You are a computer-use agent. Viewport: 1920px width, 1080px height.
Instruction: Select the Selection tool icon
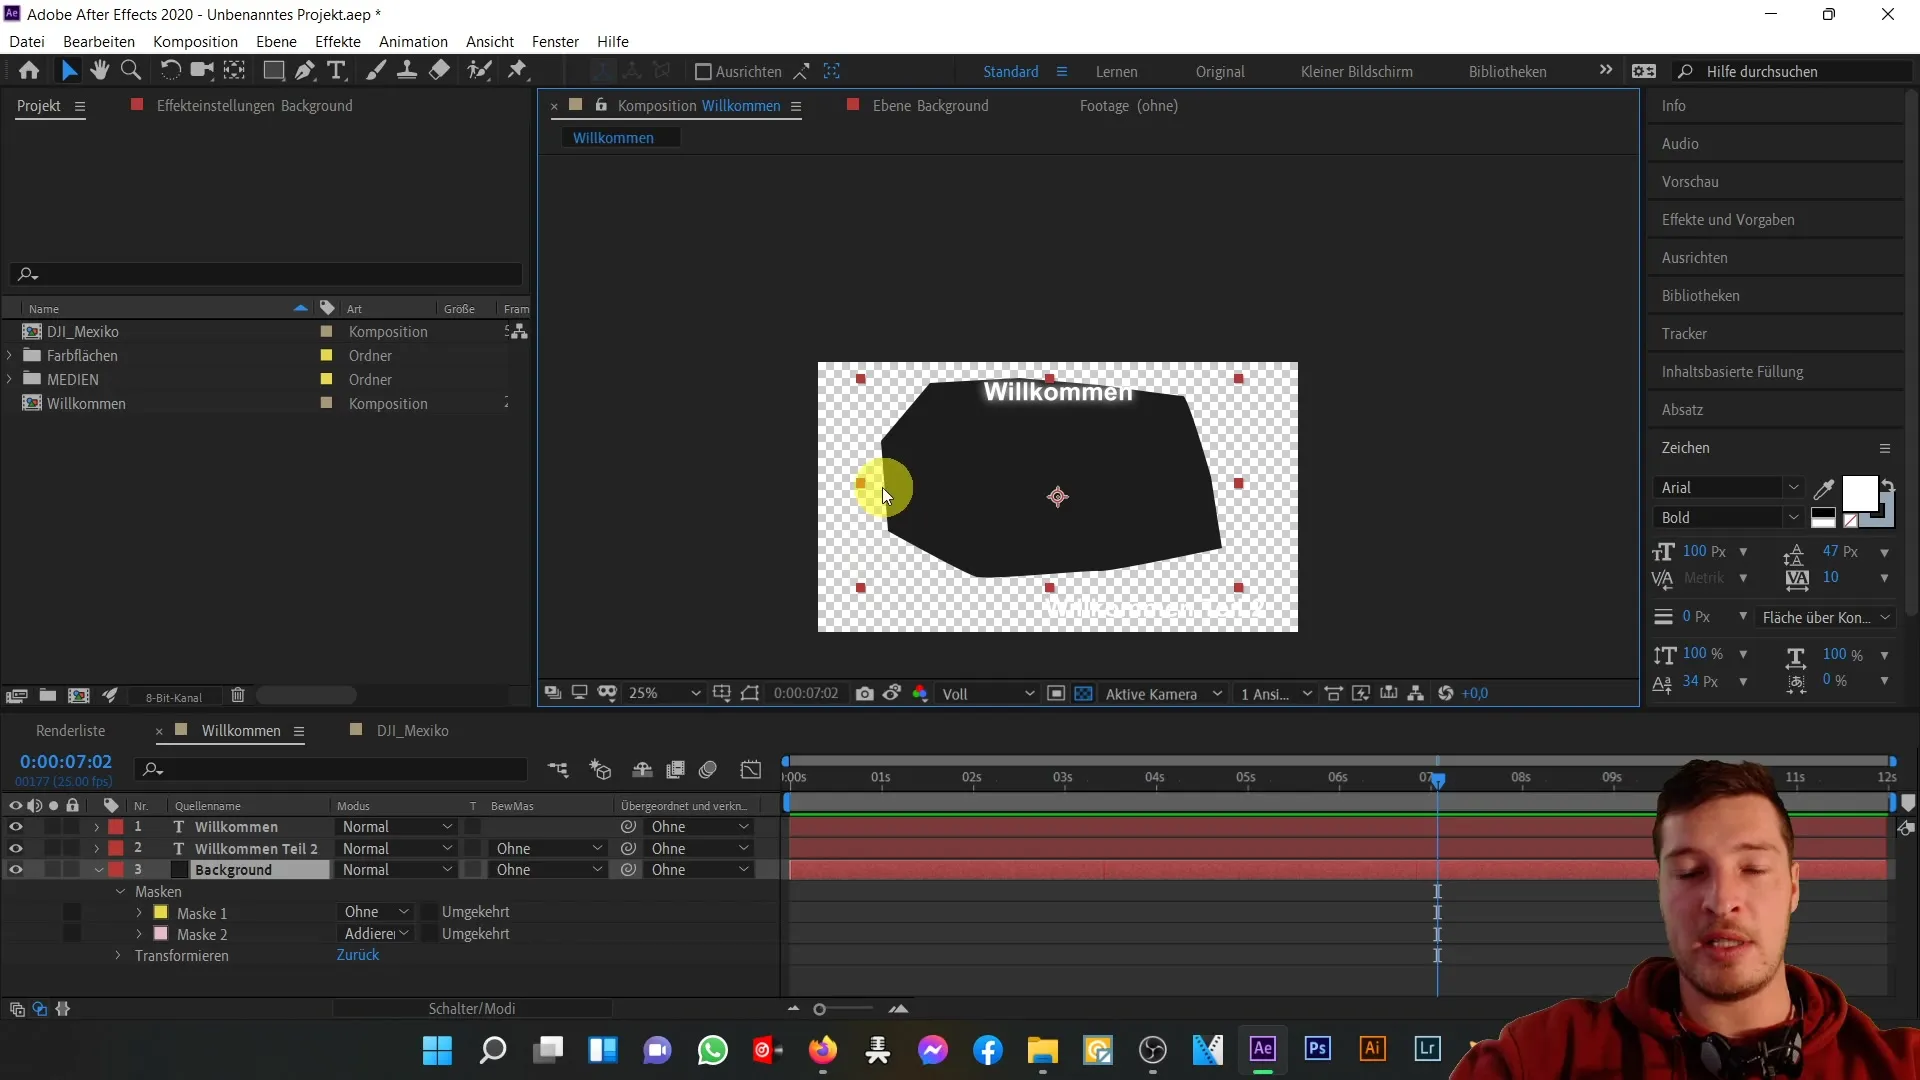pos(69,71)
